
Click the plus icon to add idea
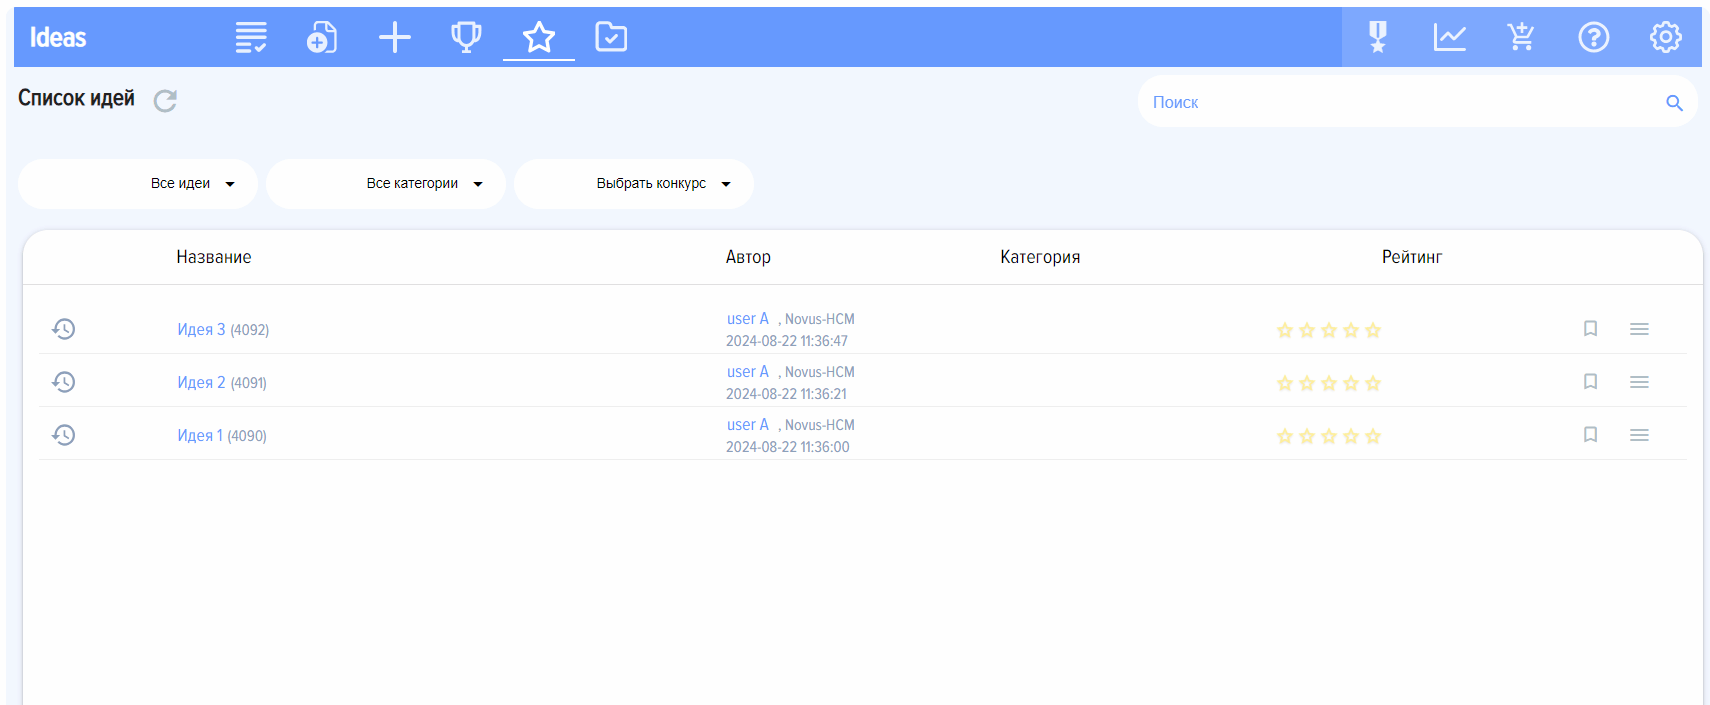pyautogui.click(x=395, y=38)
